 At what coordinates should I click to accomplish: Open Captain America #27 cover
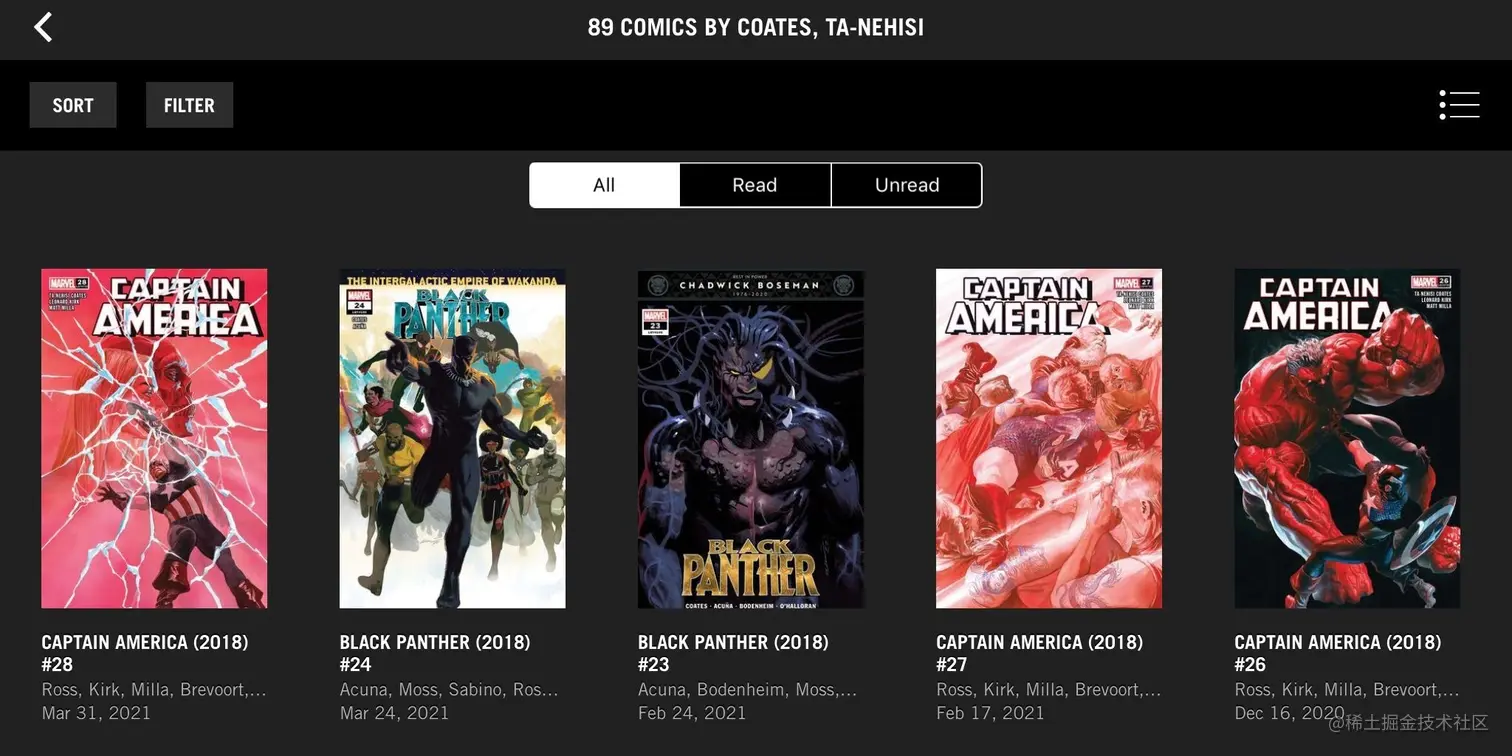coord(1049,438)
